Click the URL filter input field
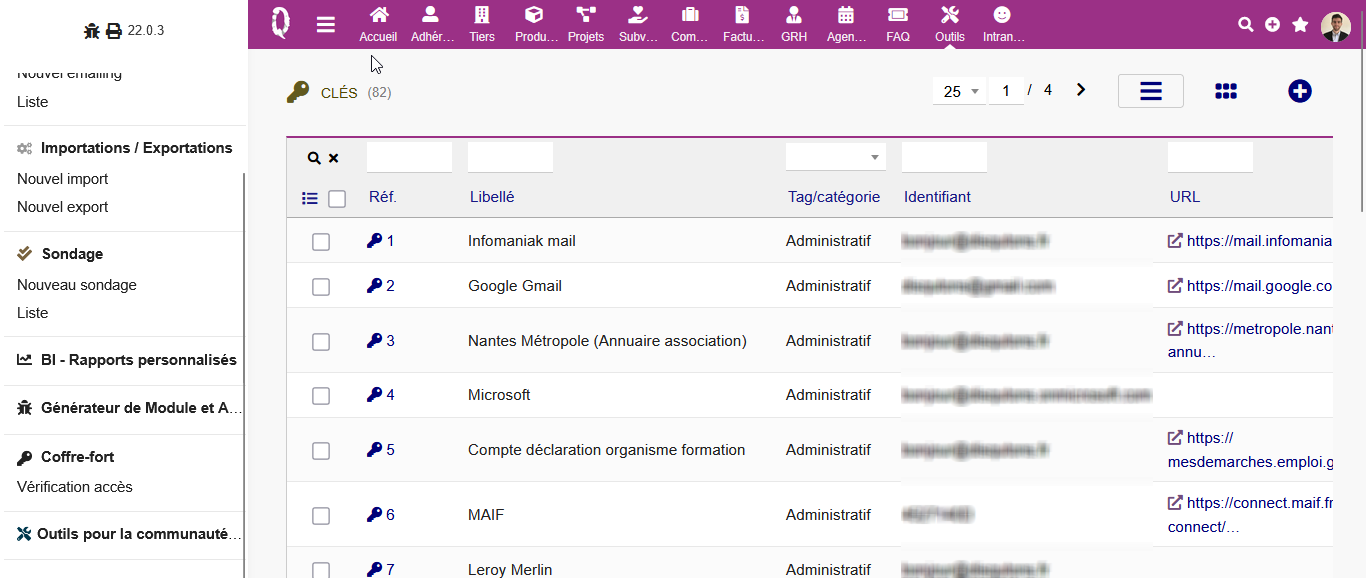This screenshot has width=1366, height=578. point(1210,157)
